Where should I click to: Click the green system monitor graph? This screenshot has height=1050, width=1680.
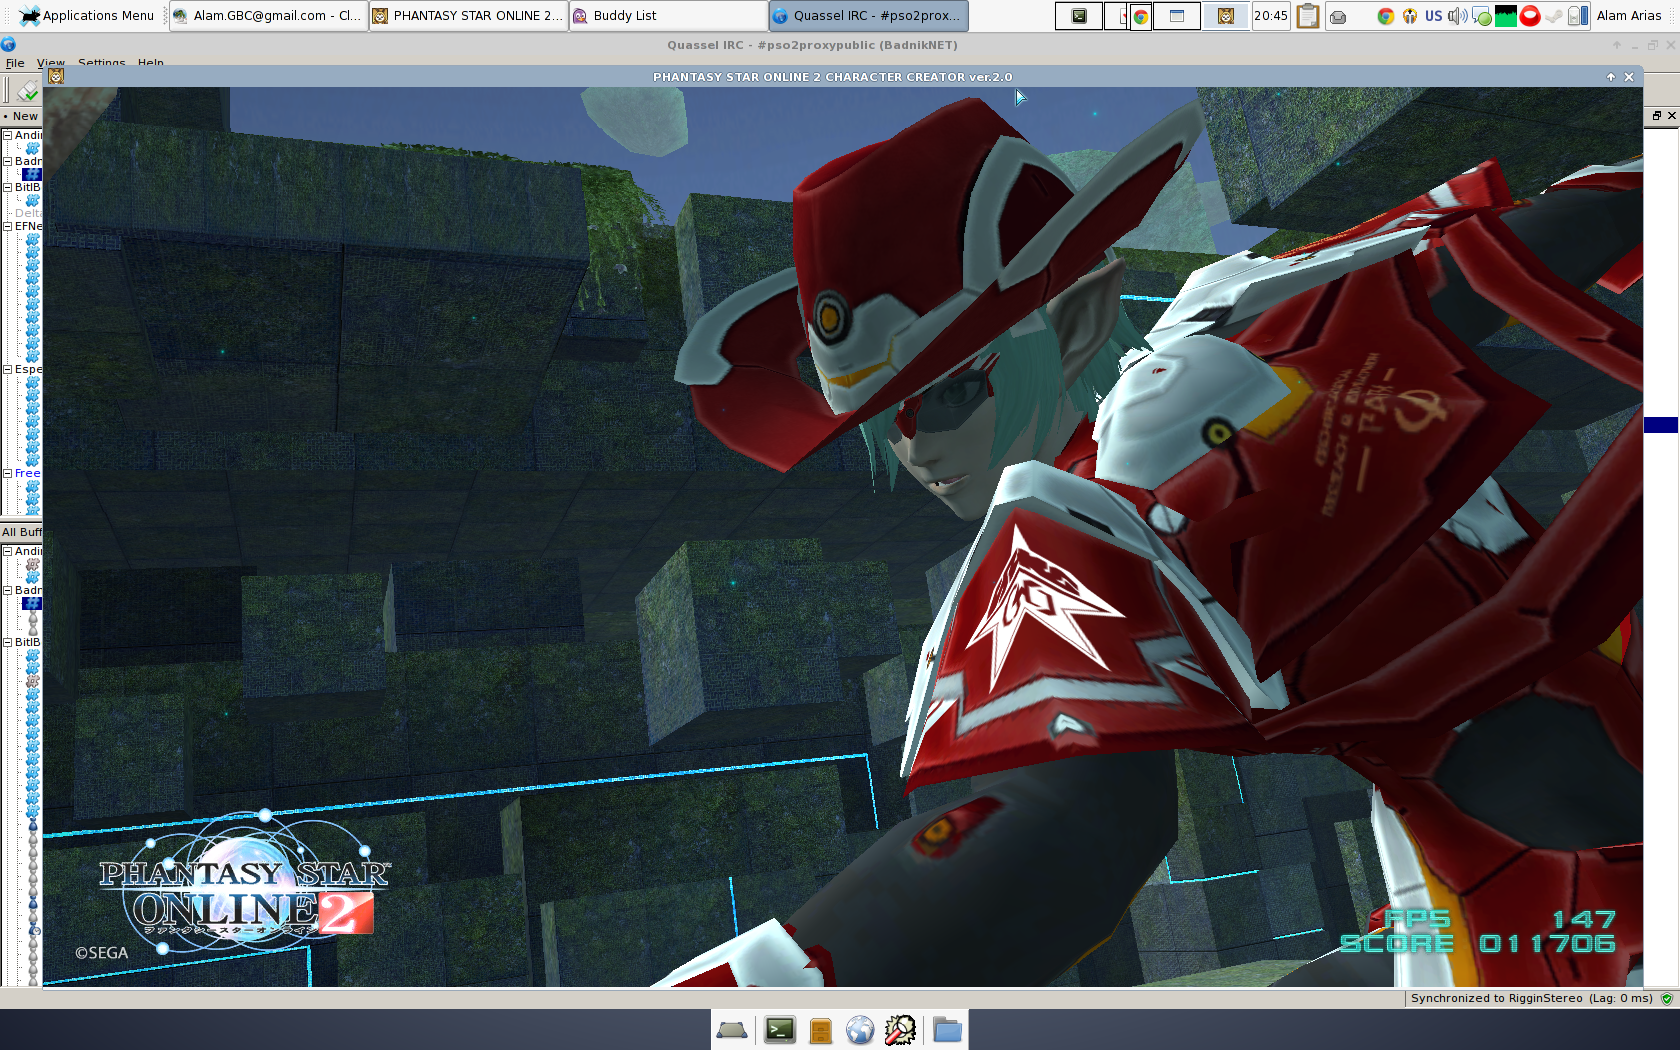tap(1506, 16)
